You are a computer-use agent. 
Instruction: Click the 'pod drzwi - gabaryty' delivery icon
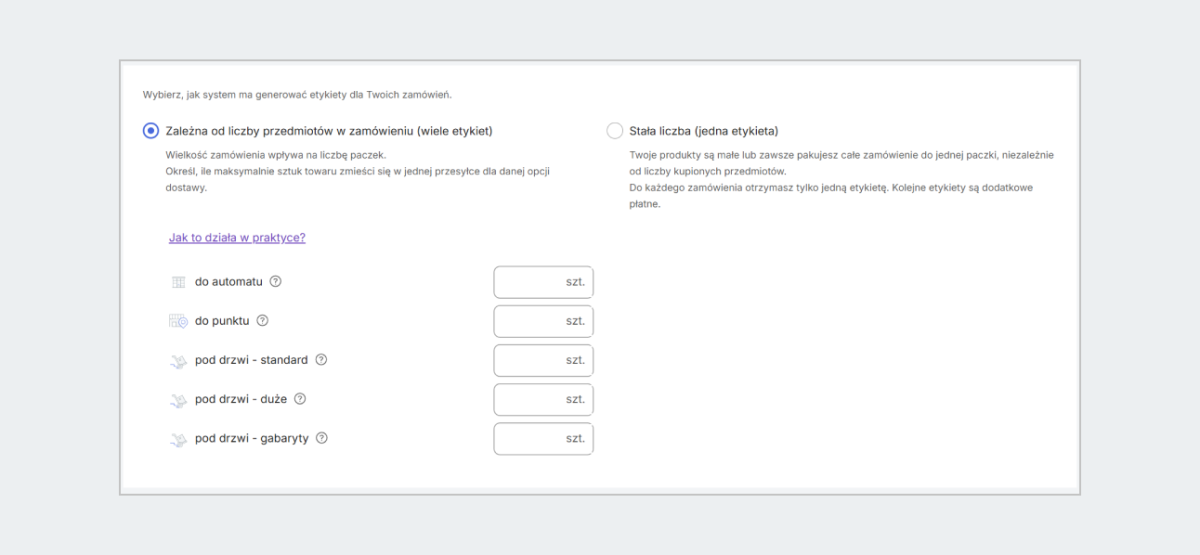179,438
